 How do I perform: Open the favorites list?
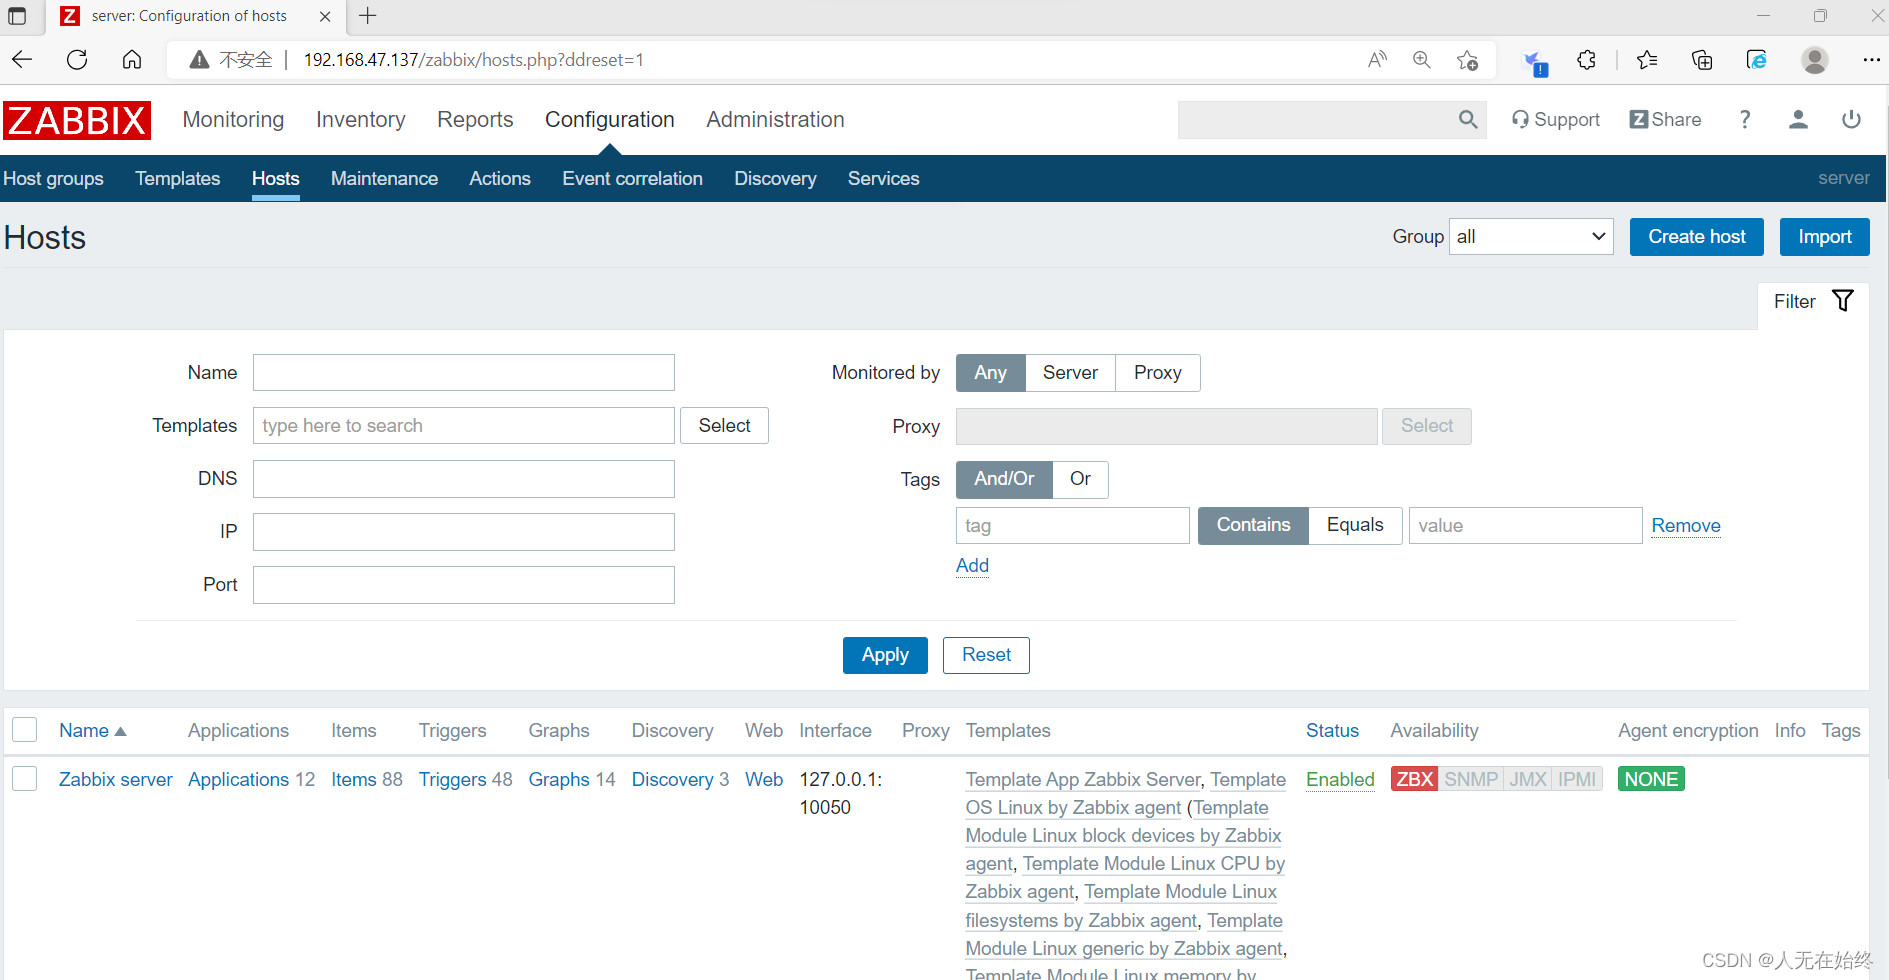coord(1648,60)
